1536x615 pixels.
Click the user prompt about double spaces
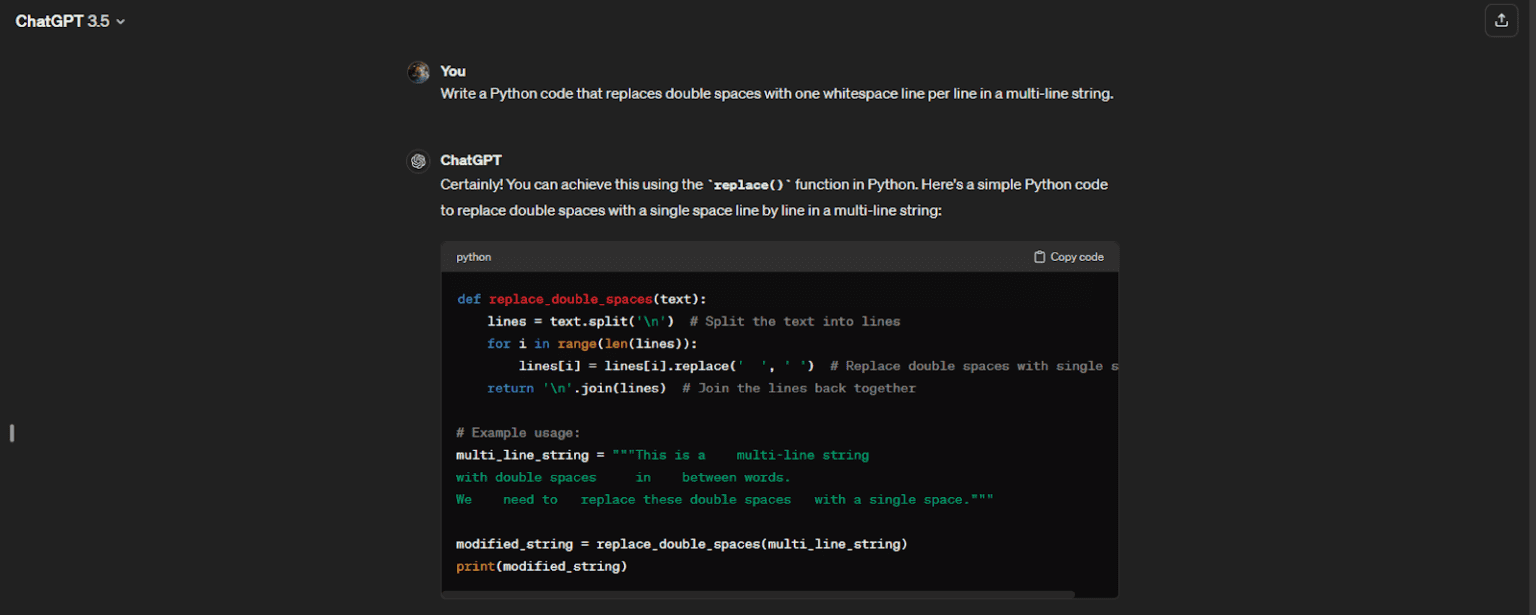(776, 94)
